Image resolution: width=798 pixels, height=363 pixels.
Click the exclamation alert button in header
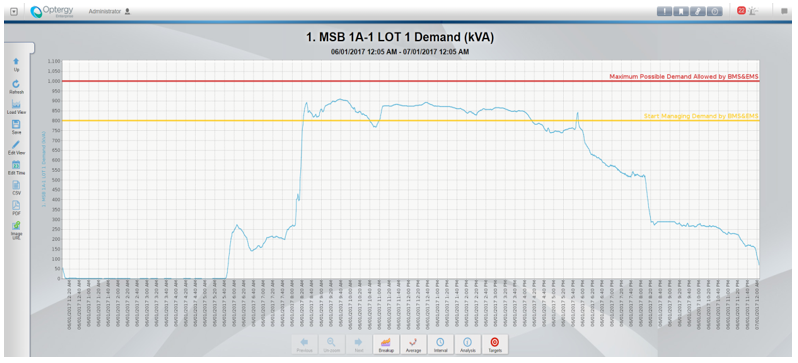(x=664, y=11)
